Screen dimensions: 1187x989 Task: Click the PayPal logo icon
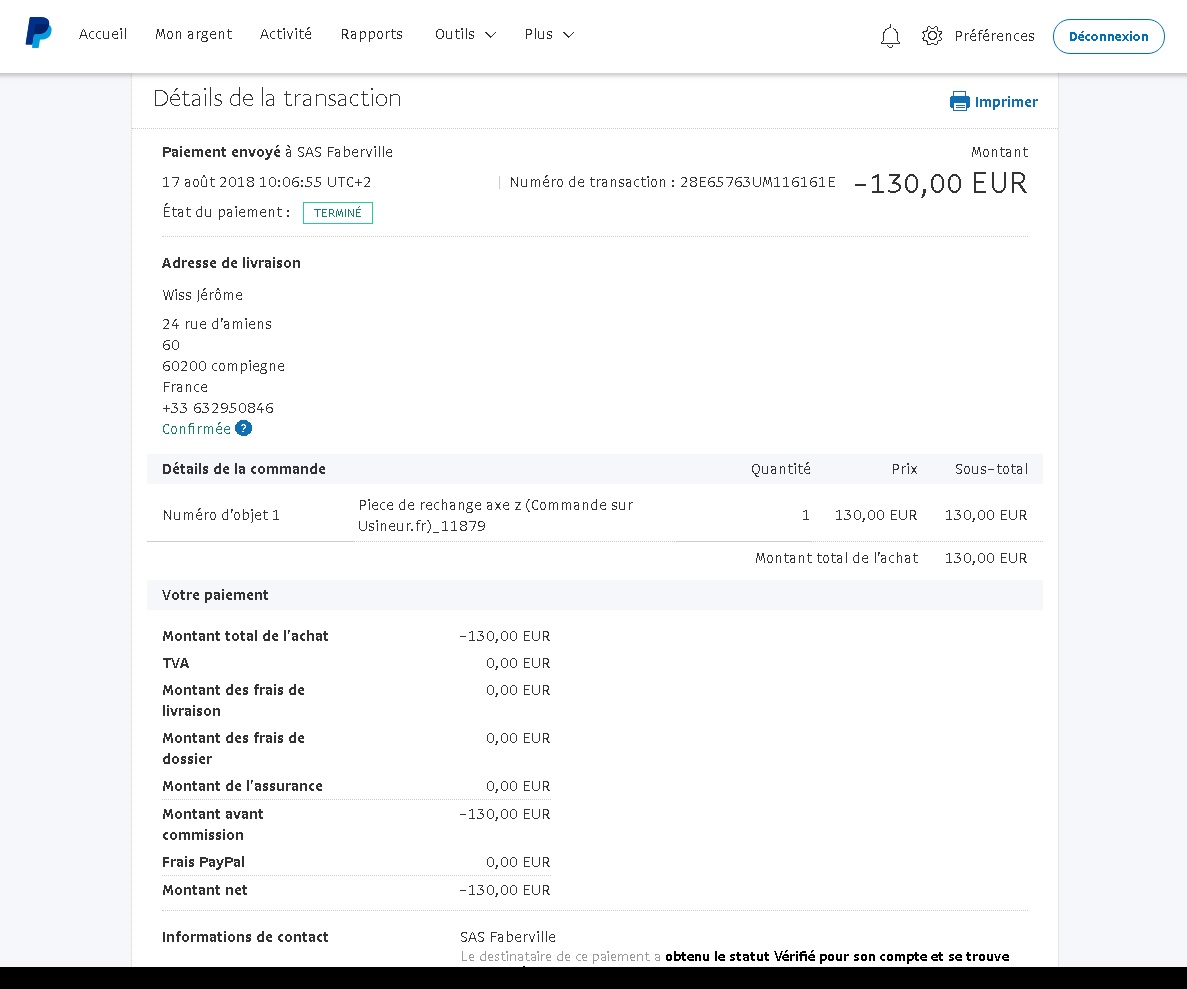click(39, 33)
